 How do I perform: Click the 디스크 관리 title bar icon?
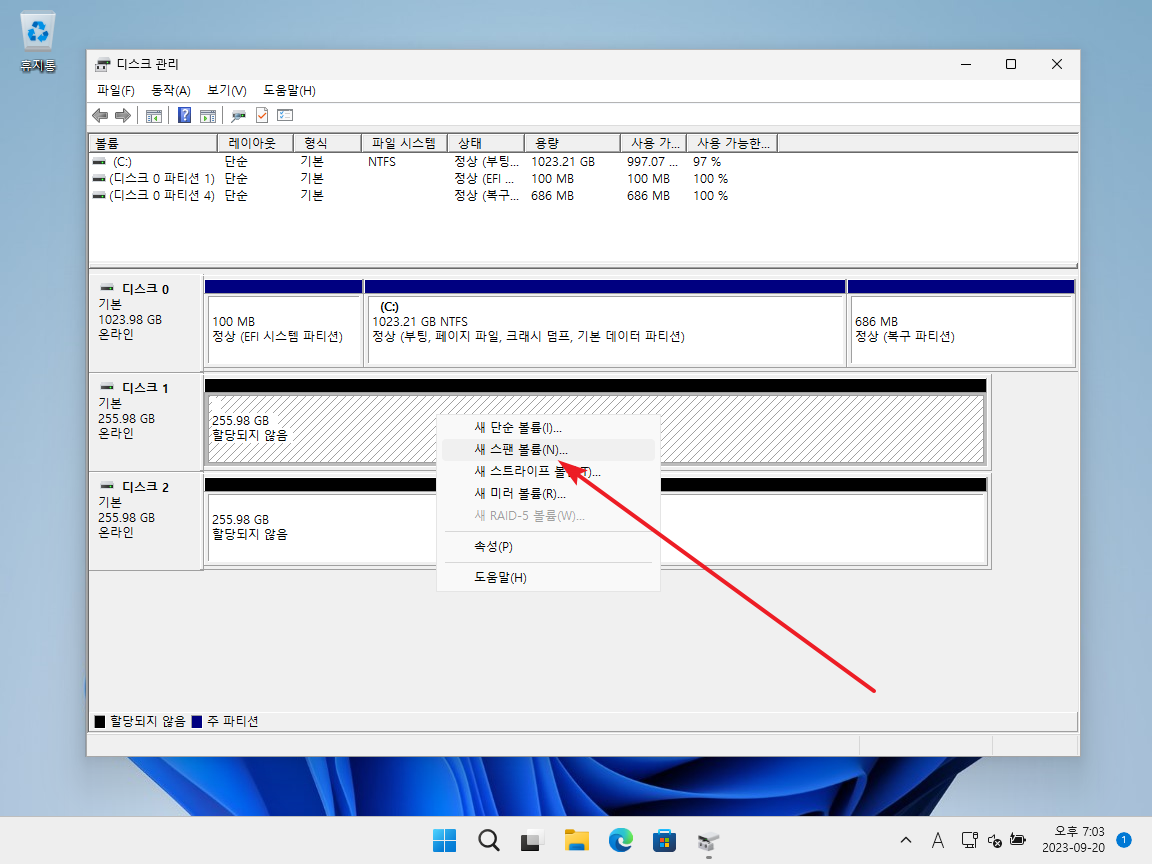pyautogui.click(x=103, y=65)
